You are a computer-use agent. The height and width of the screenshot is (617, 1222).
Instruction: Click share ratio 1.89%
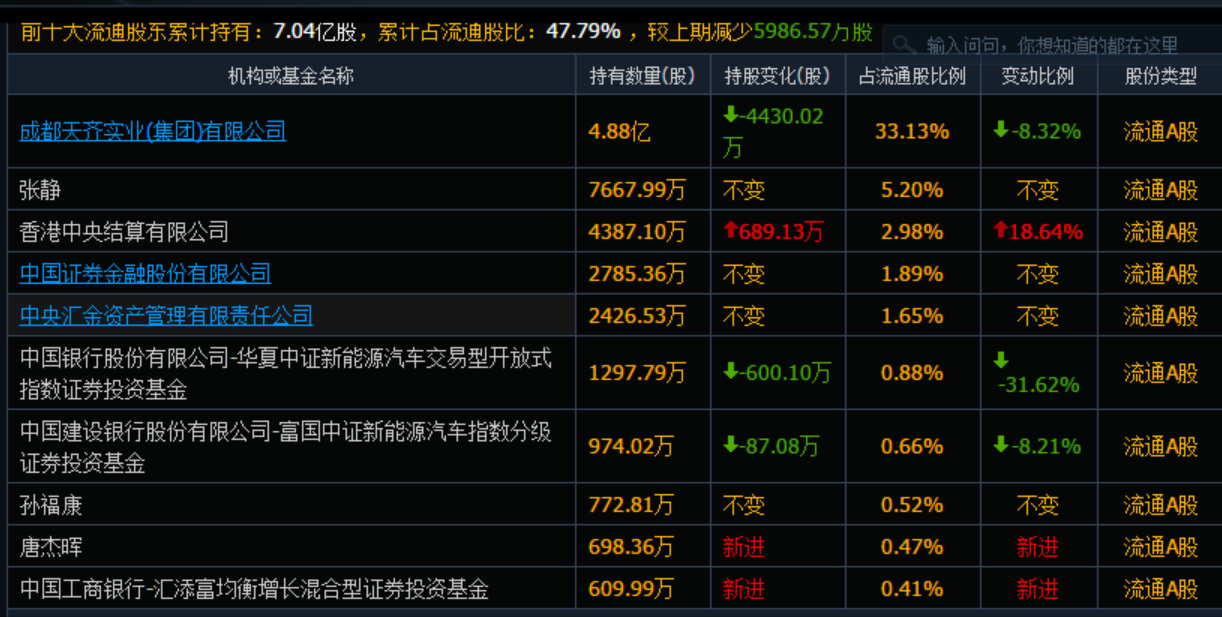[912, 274]
